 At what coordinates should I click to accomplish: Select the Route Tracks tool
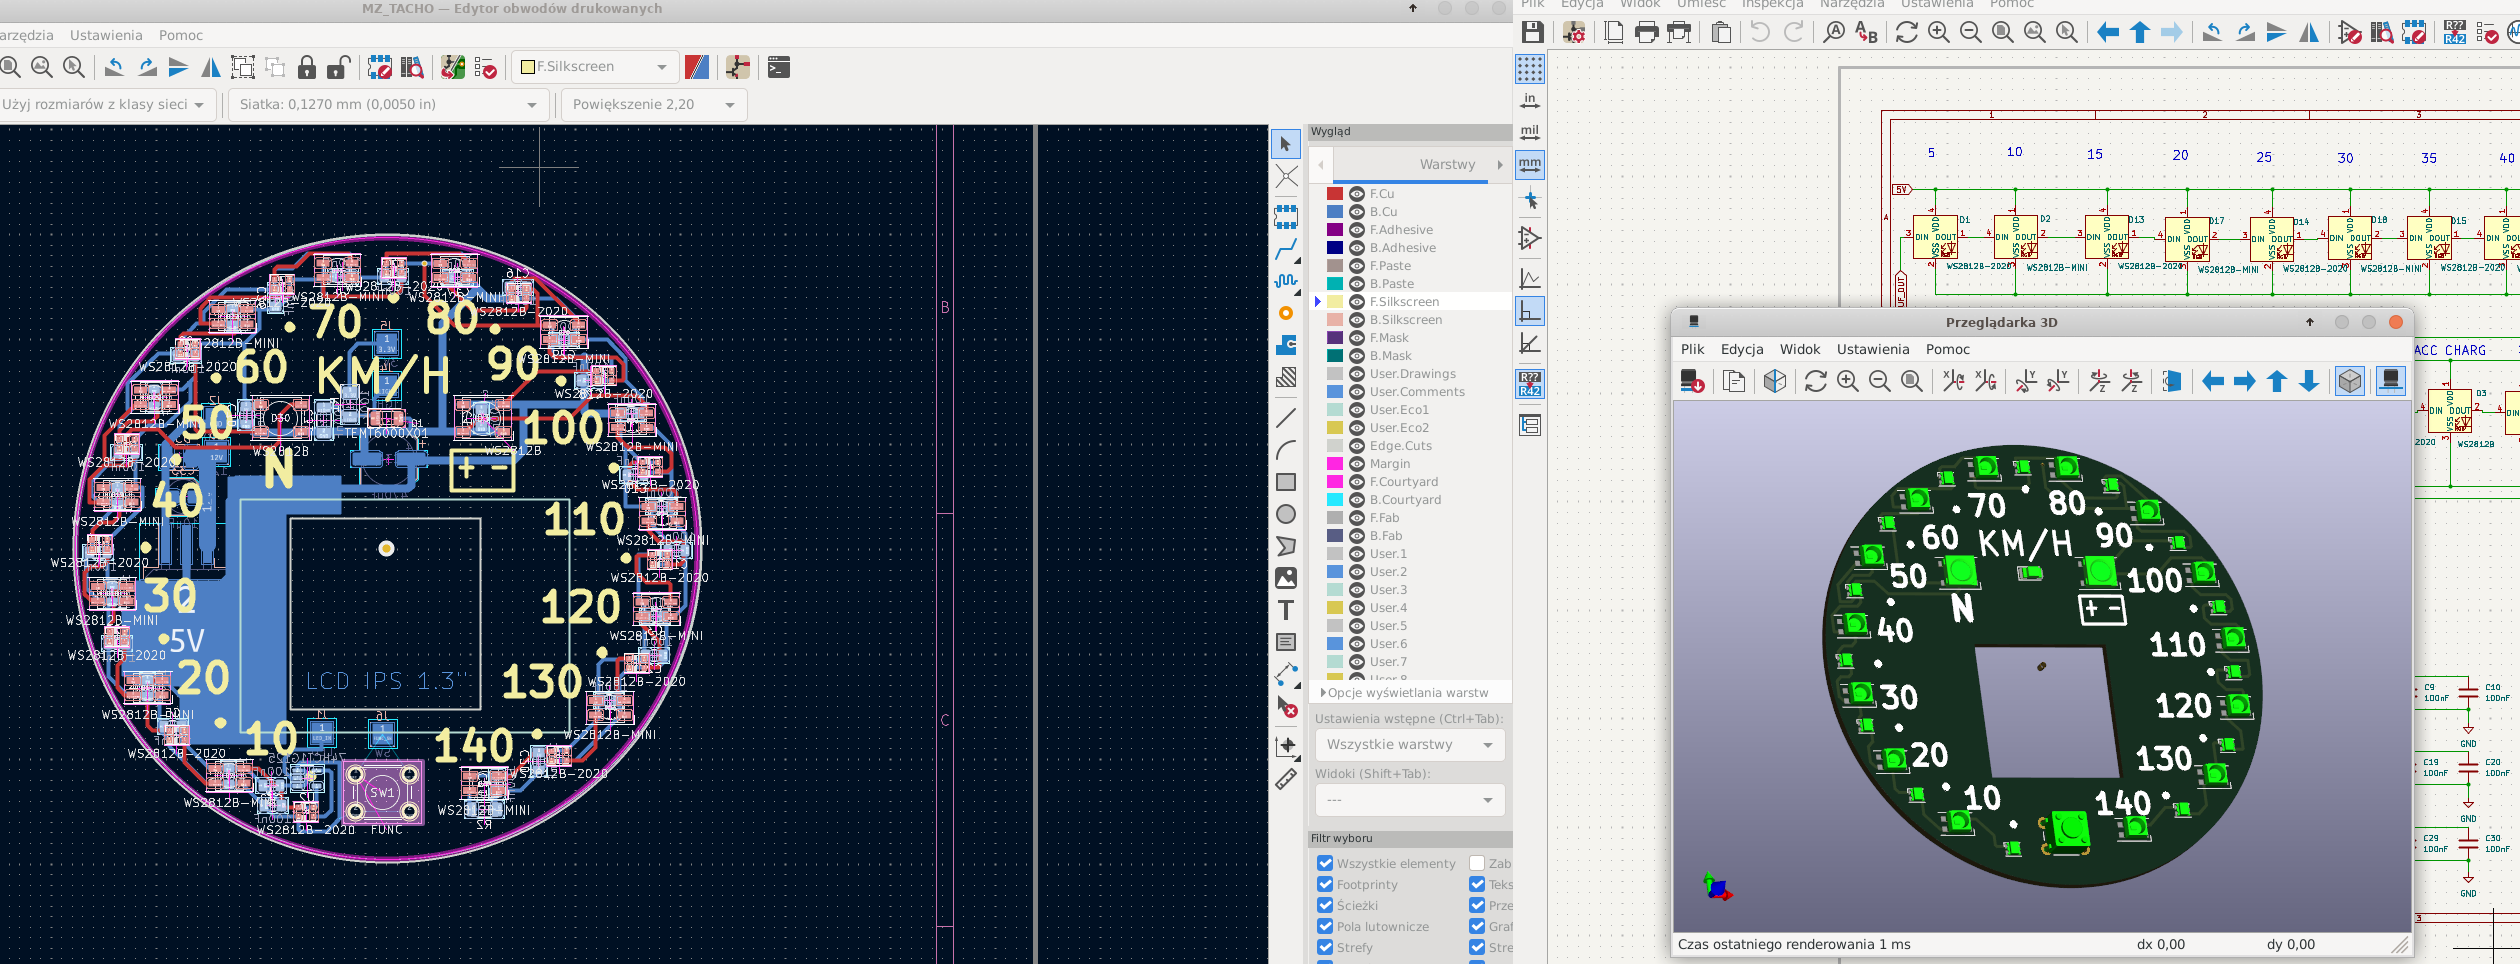[1286, 249]
